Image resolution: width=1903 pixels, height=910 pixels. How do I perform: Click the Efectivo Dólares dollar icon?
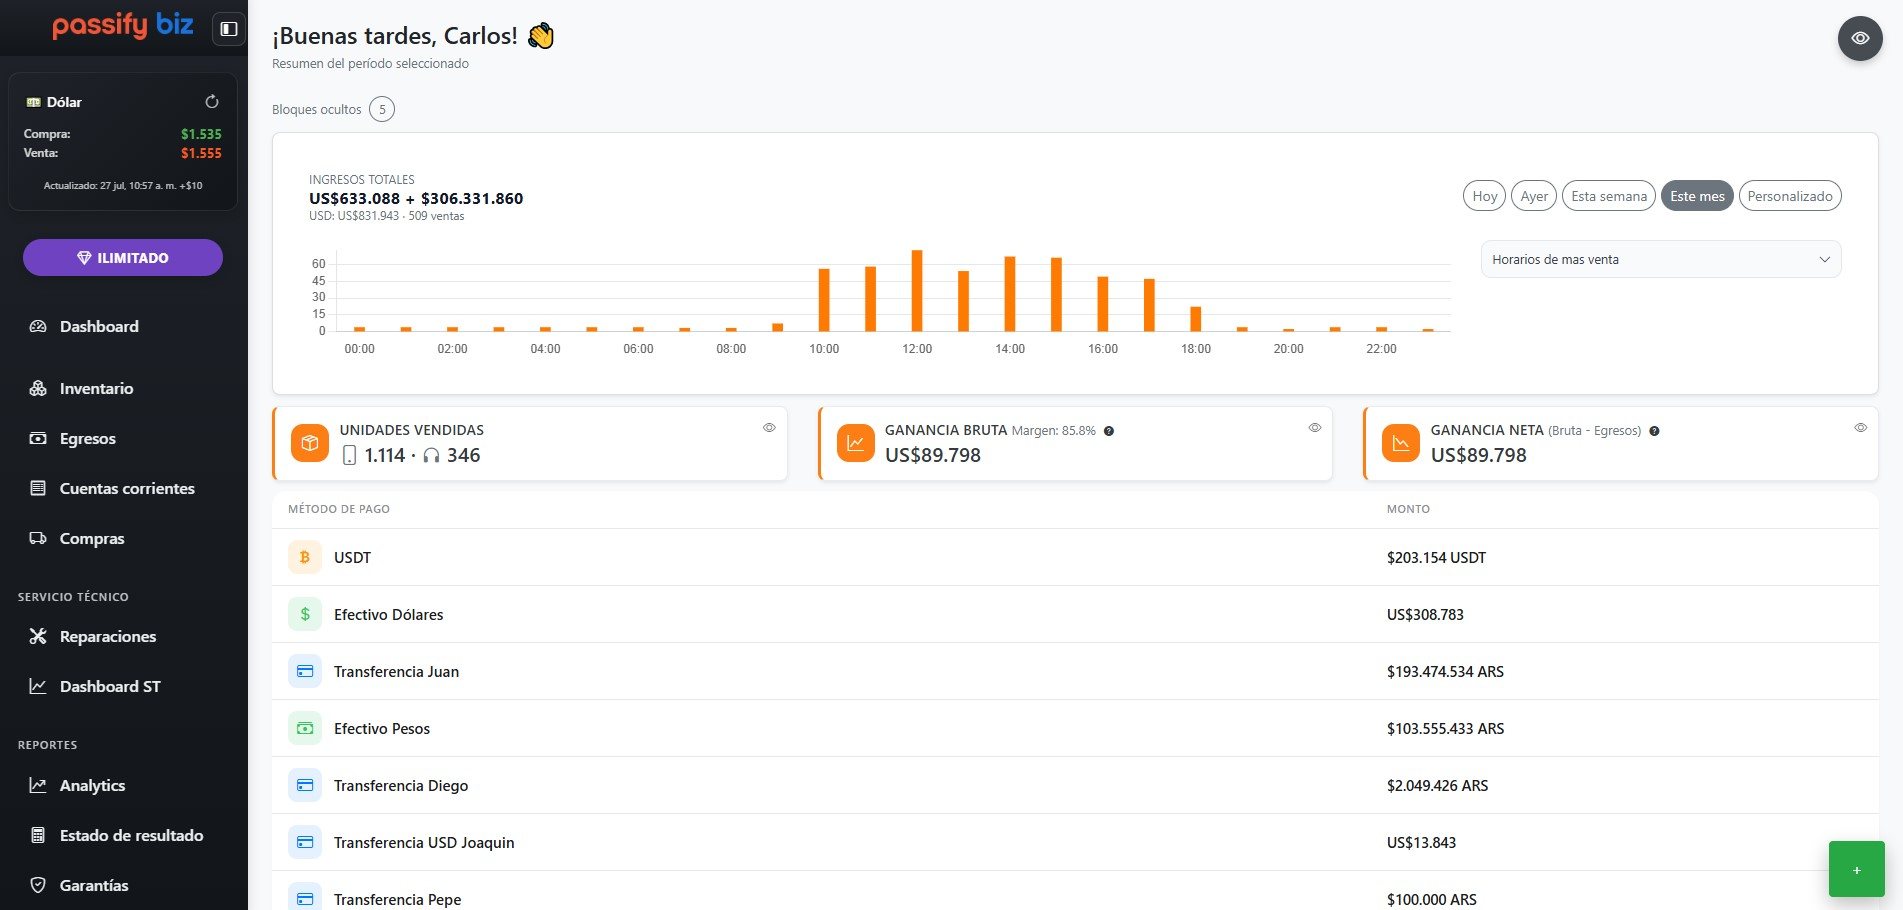305,614
